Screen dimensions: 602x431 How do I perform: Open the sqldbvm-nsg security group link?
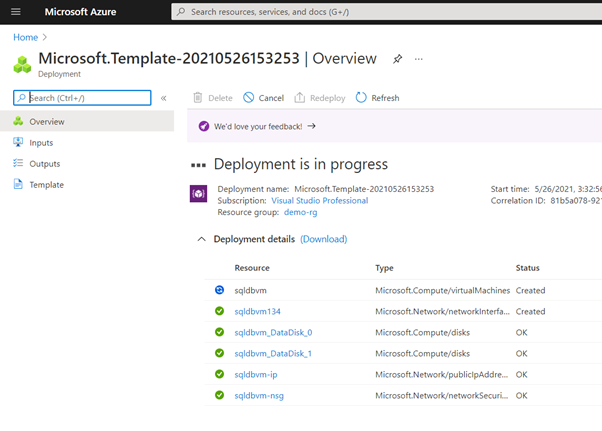point(259,396)
